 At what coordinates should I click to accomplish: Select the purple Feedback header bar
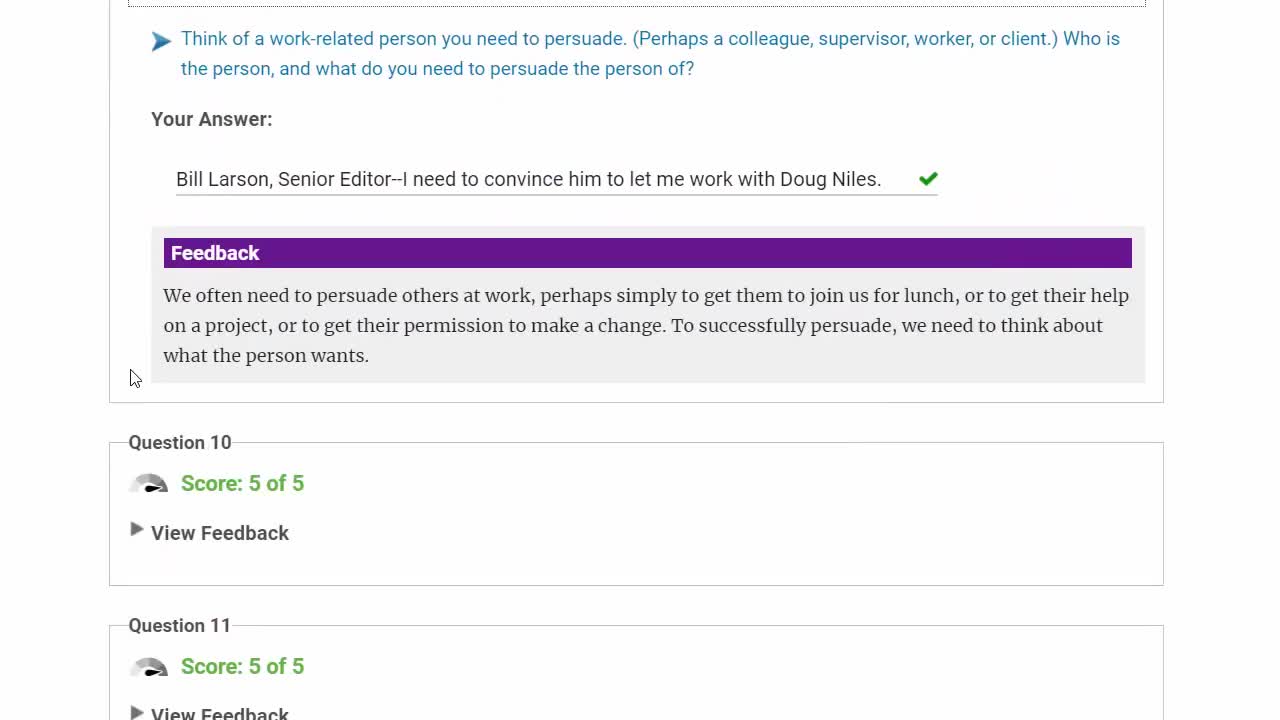click(647, 253)
